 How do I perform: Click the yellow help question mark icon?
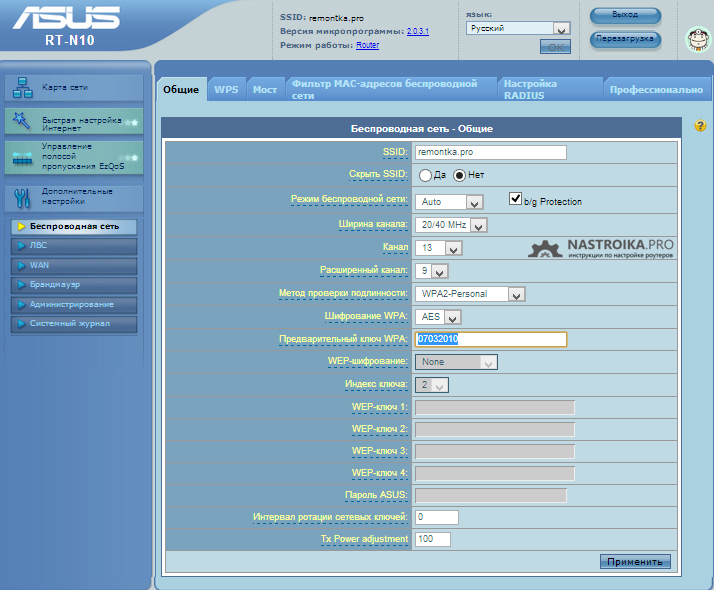700,126
